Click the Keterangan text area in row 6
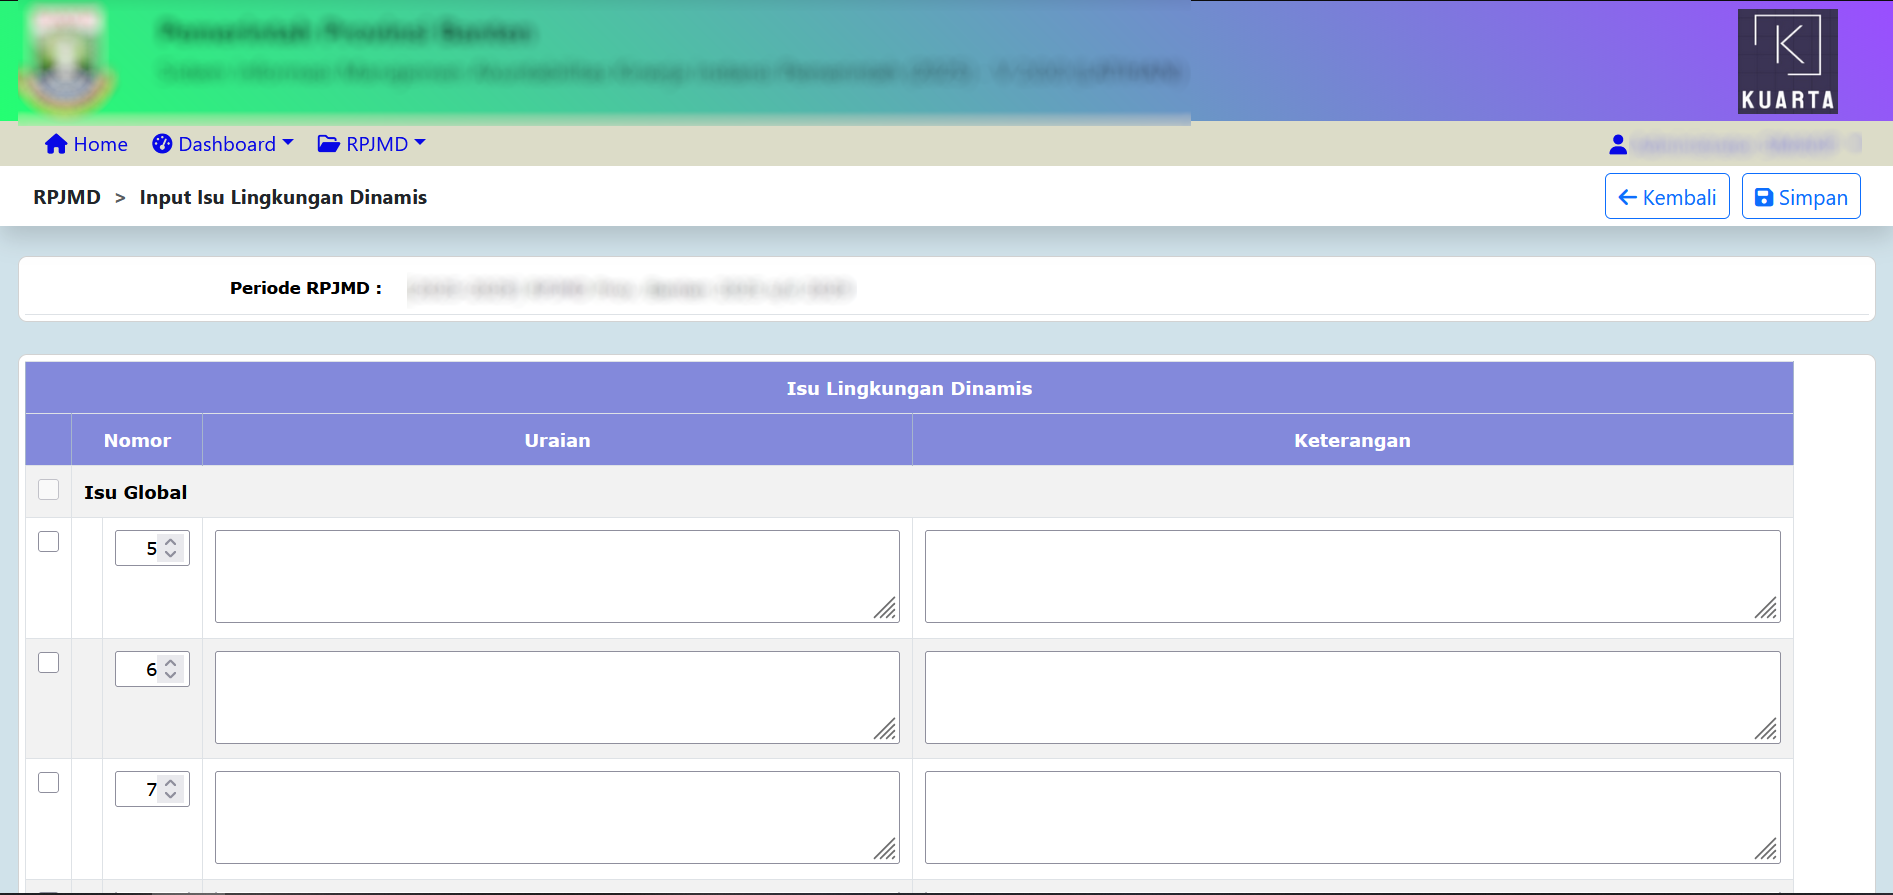 [x=1352, y=697]
